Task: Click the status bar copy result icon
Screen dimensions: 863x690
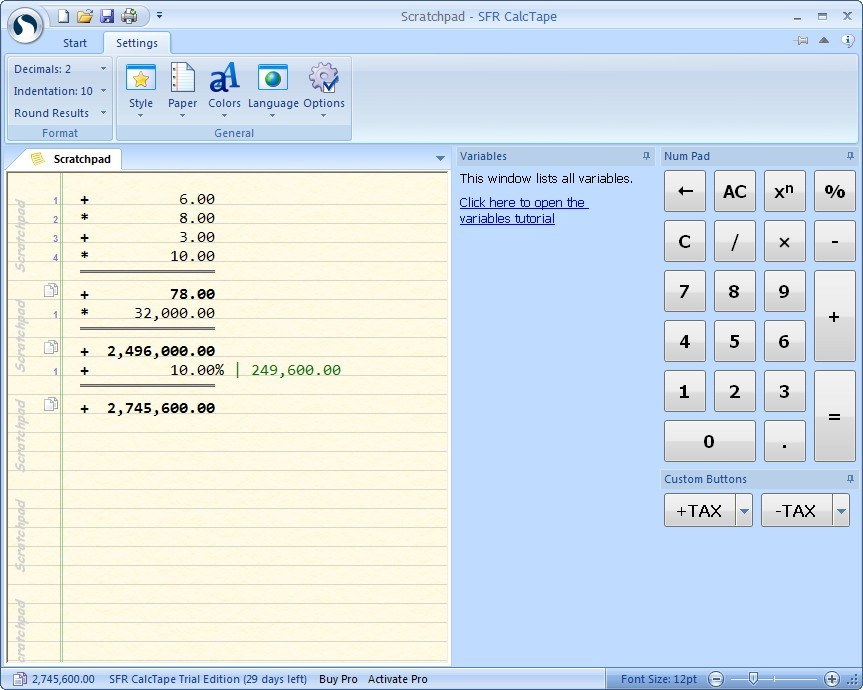Action: 19,679
